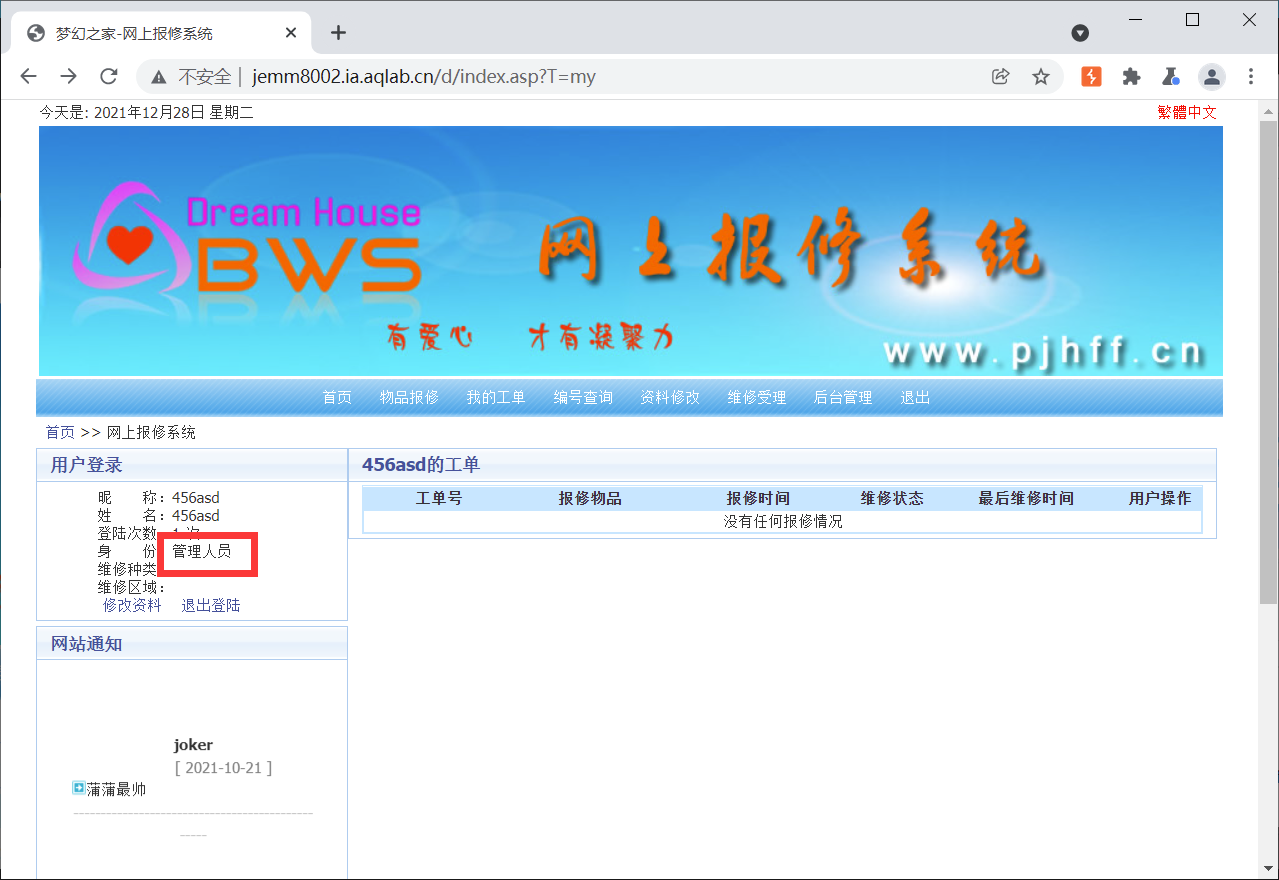This screenshot has width=1279, height=880.
Task: Click the 蒲蒲最帅 notice title
Action: pos(116,789)
